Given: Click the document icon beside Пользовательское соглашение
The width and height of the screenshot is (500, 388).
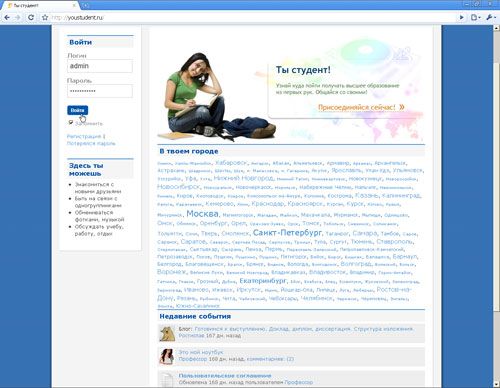Looking at the screenshot, I should tap(167, 380).
